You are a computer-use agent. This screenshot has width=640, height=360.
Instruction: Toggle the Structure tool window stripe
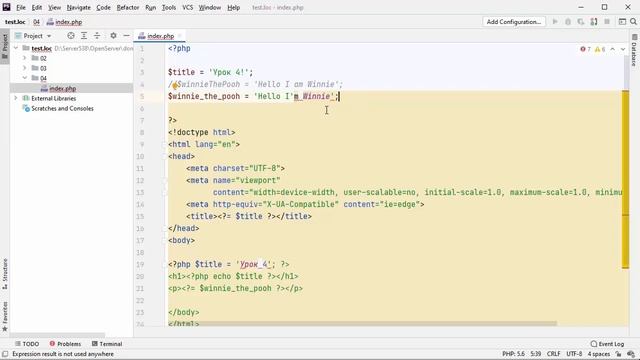(4, 274)
